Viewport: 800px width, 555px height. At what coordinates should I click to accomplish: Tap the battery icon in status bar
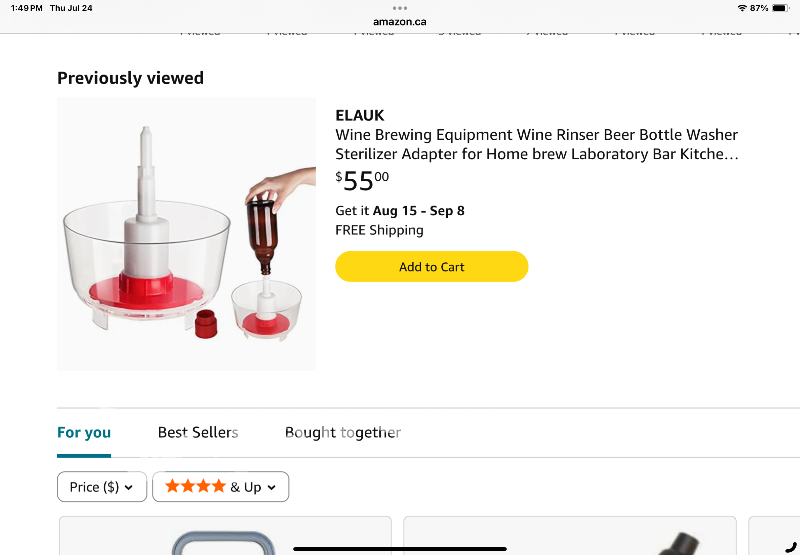coord(779,8)
